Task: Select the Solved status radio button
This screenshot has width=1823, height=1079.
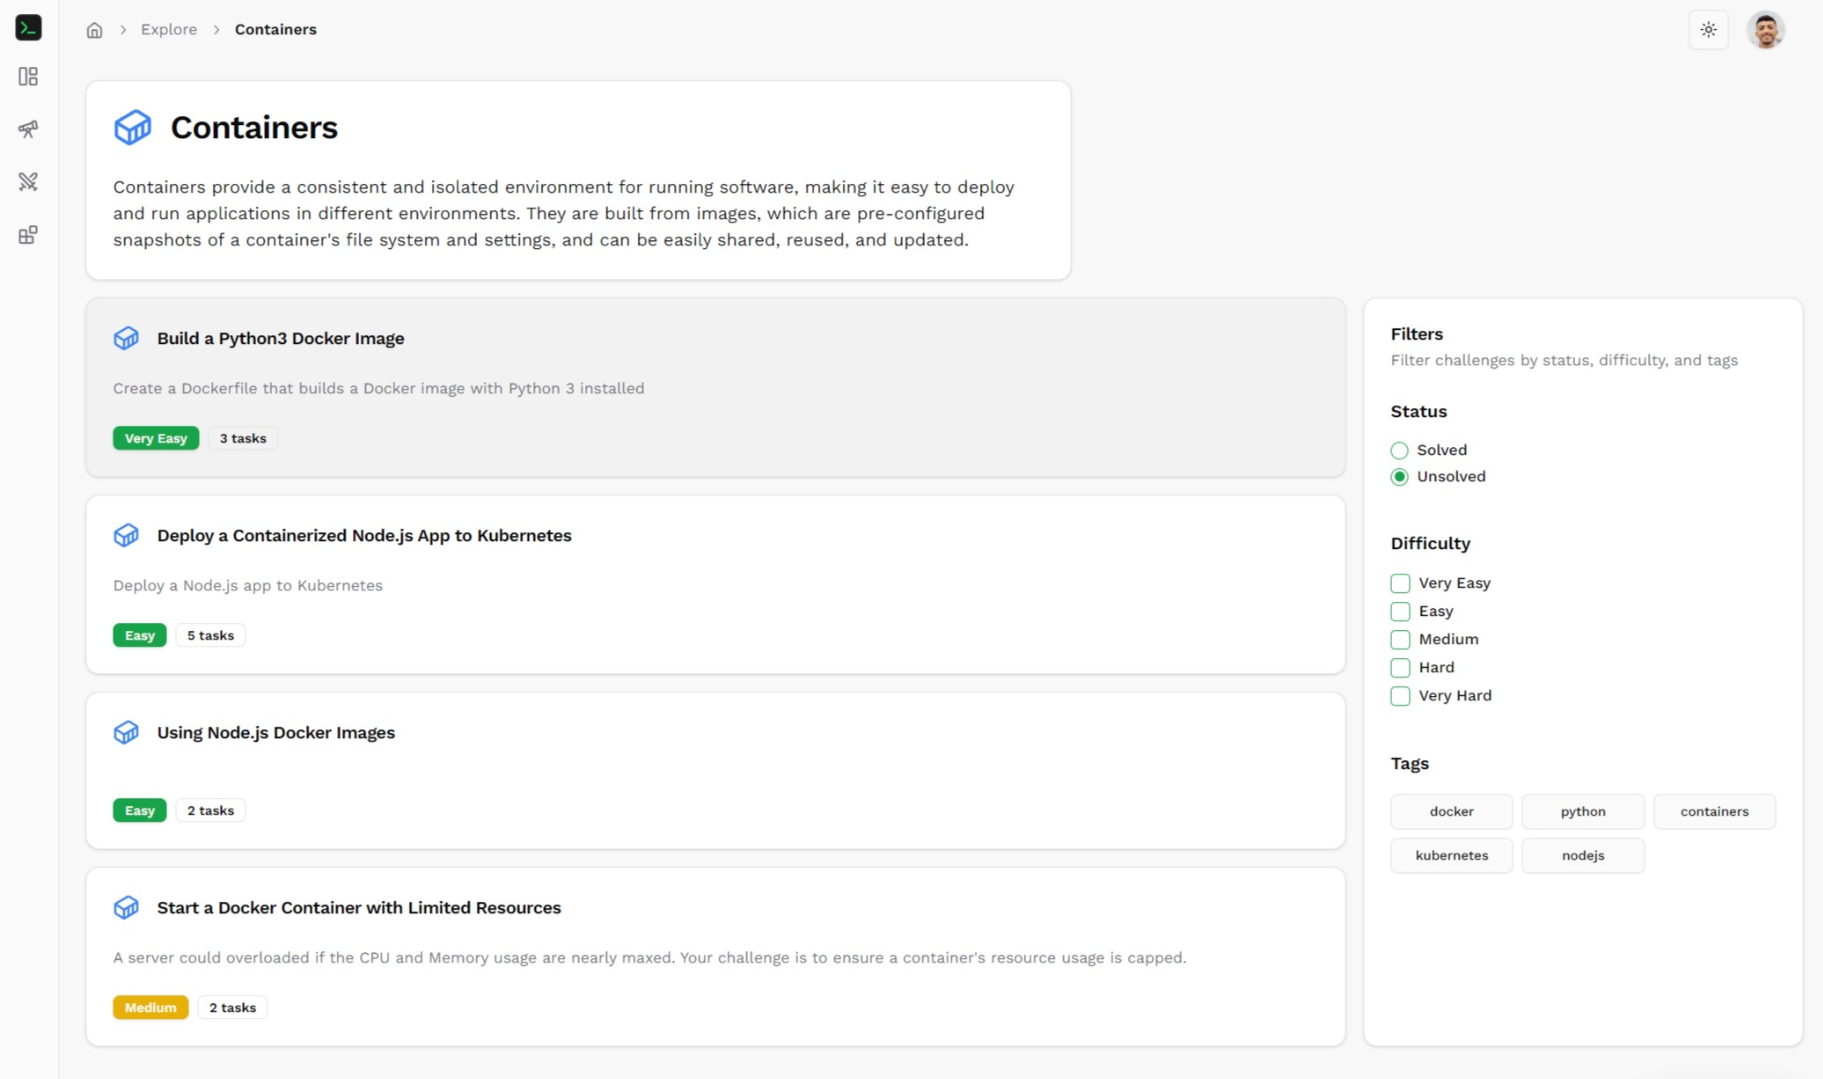Action: pyautogui.click(x=1399, y=451)
